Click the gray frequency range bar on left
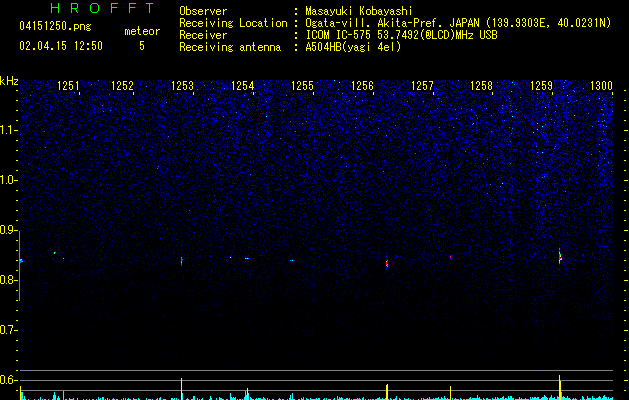 pos(20,266)
